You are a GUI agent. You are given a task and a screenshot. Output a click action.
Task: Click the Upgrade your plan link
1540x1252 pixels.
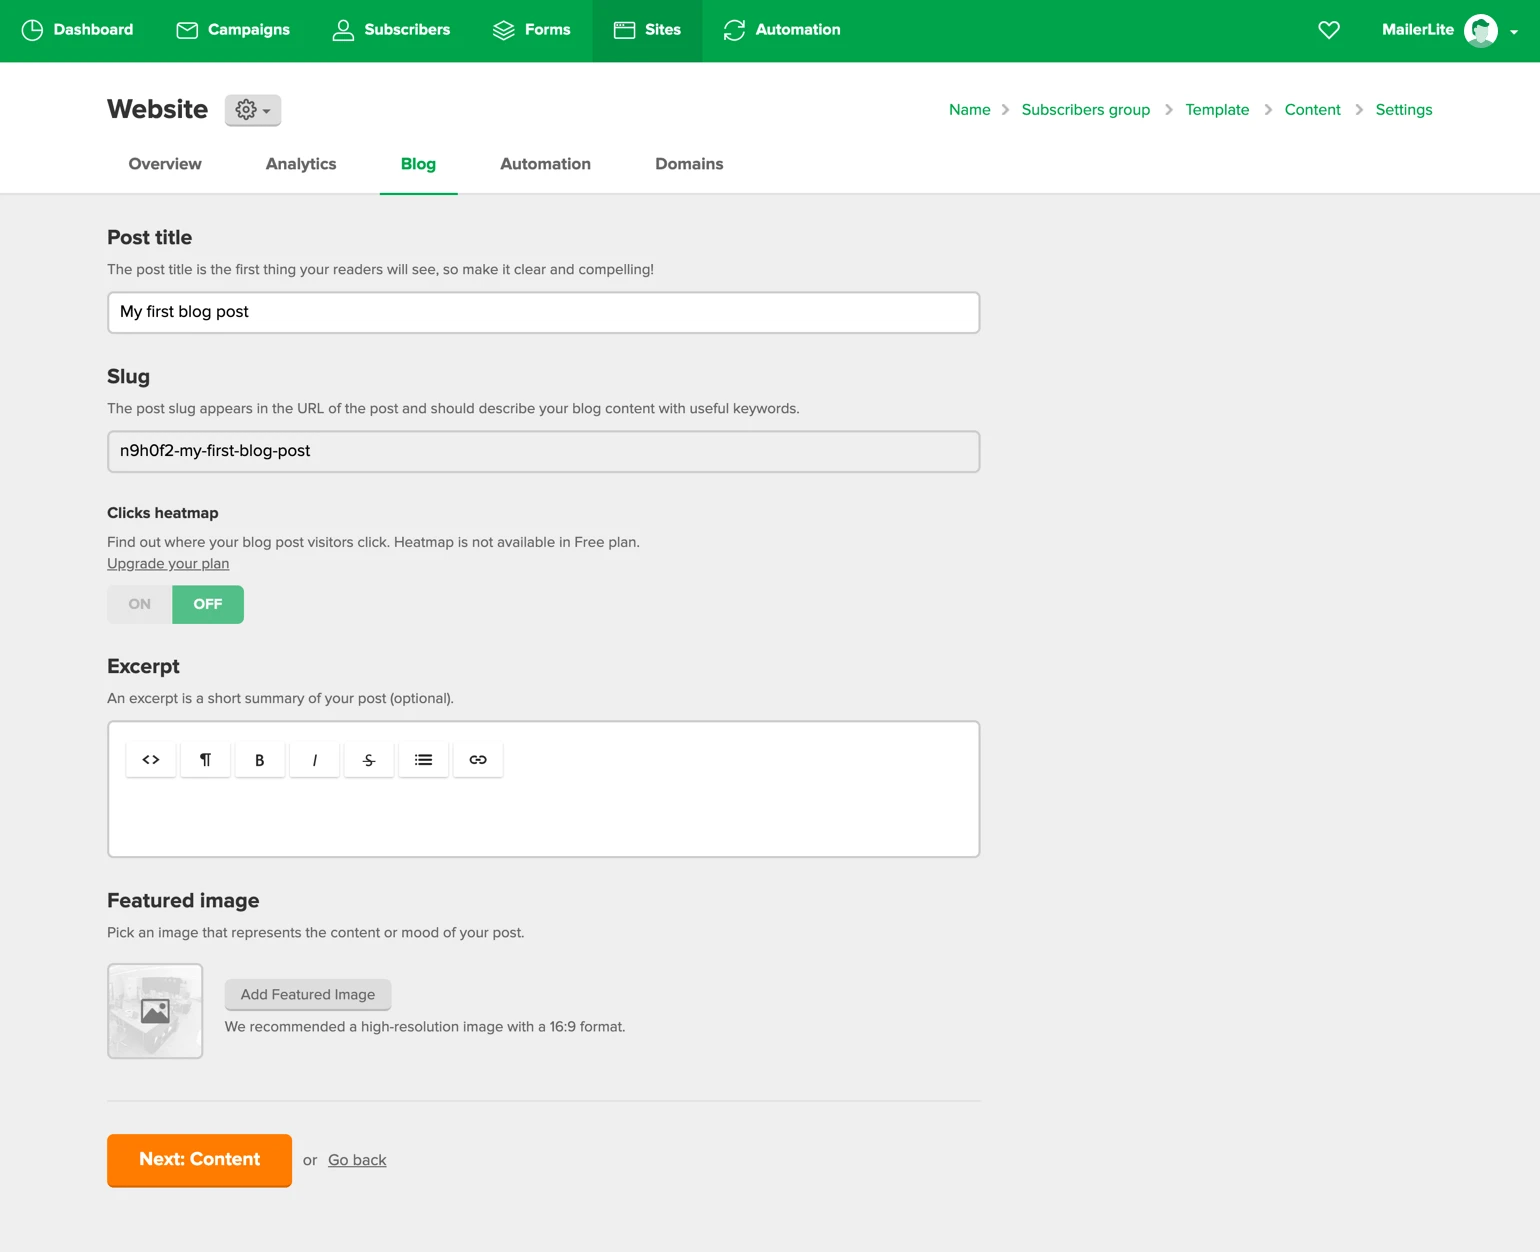click(x=168, y=564)
